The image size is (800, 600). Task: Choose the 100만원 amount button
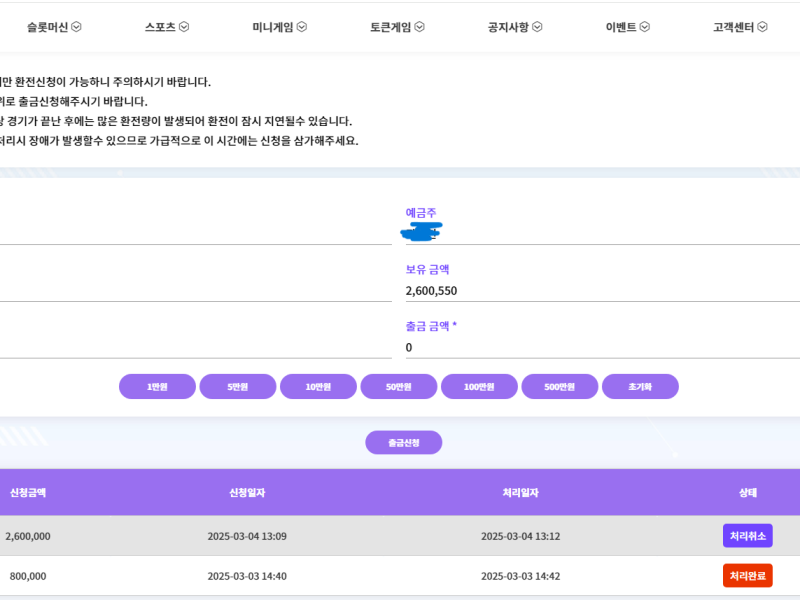(479, 386)
